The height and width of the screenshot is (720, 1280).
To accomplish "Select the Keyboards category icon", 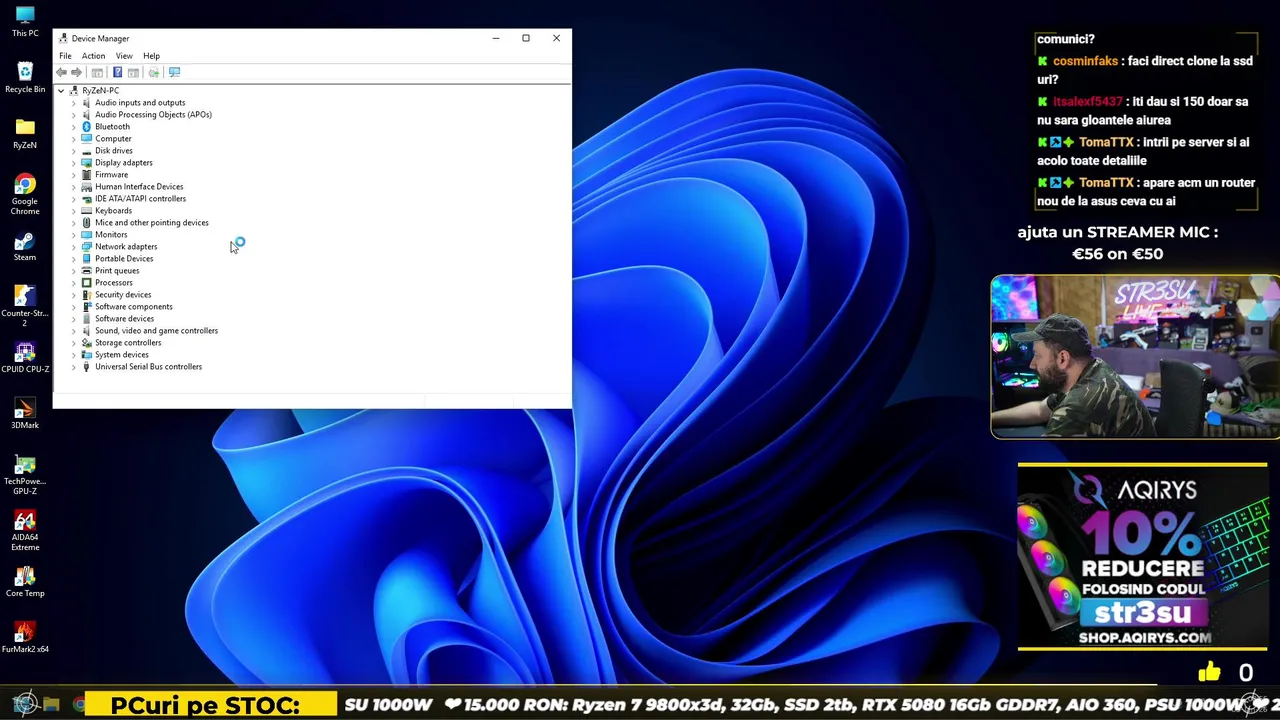I will point(86,211).
